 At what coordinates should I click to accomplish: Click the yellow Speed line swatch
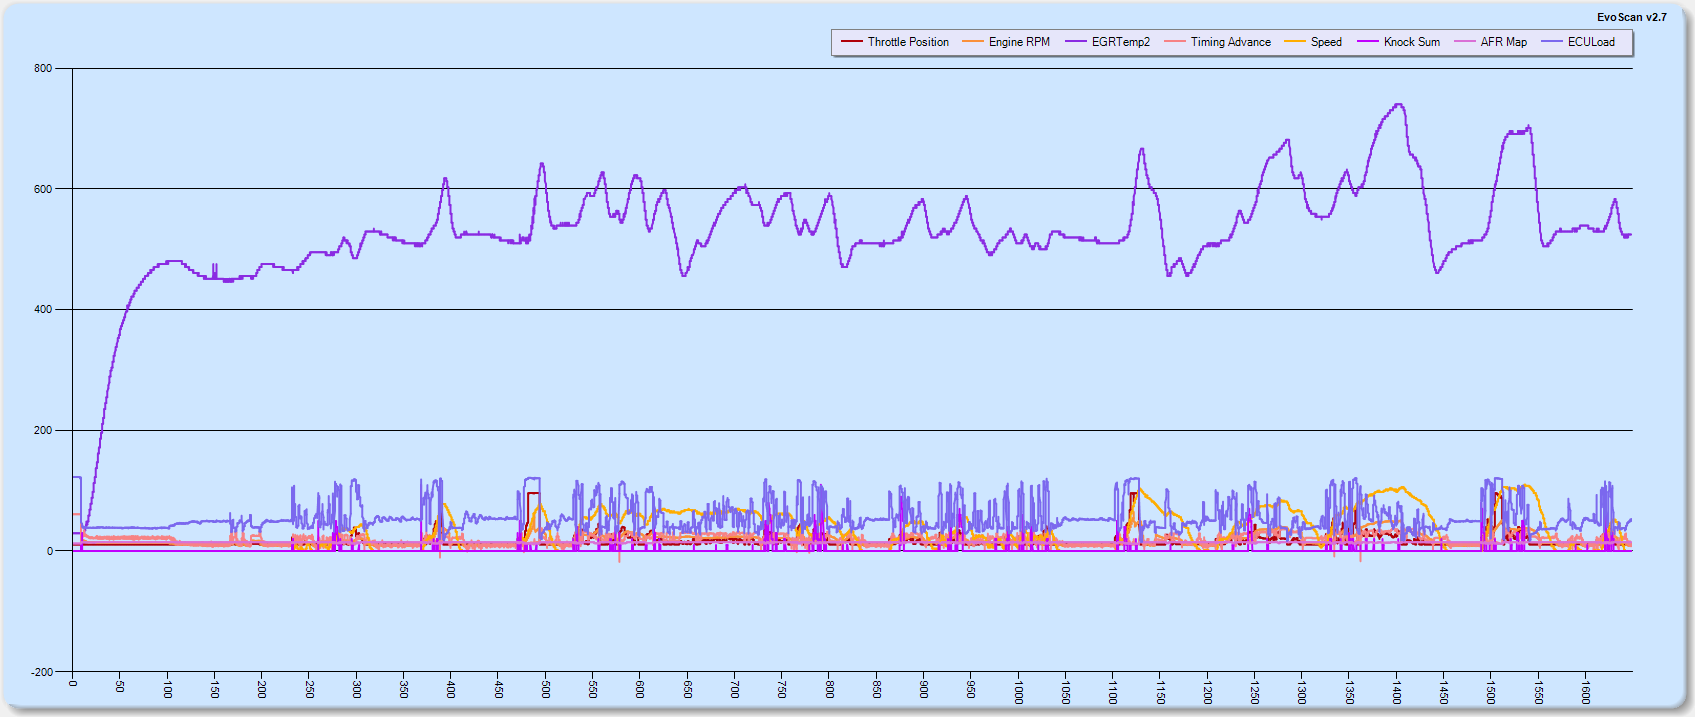pos(1295,42)
